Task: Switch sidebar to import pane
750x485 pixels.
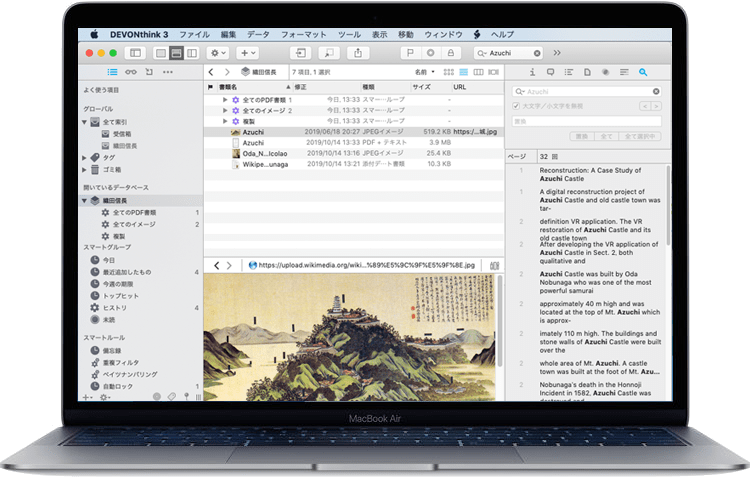Action: (149, 72)
